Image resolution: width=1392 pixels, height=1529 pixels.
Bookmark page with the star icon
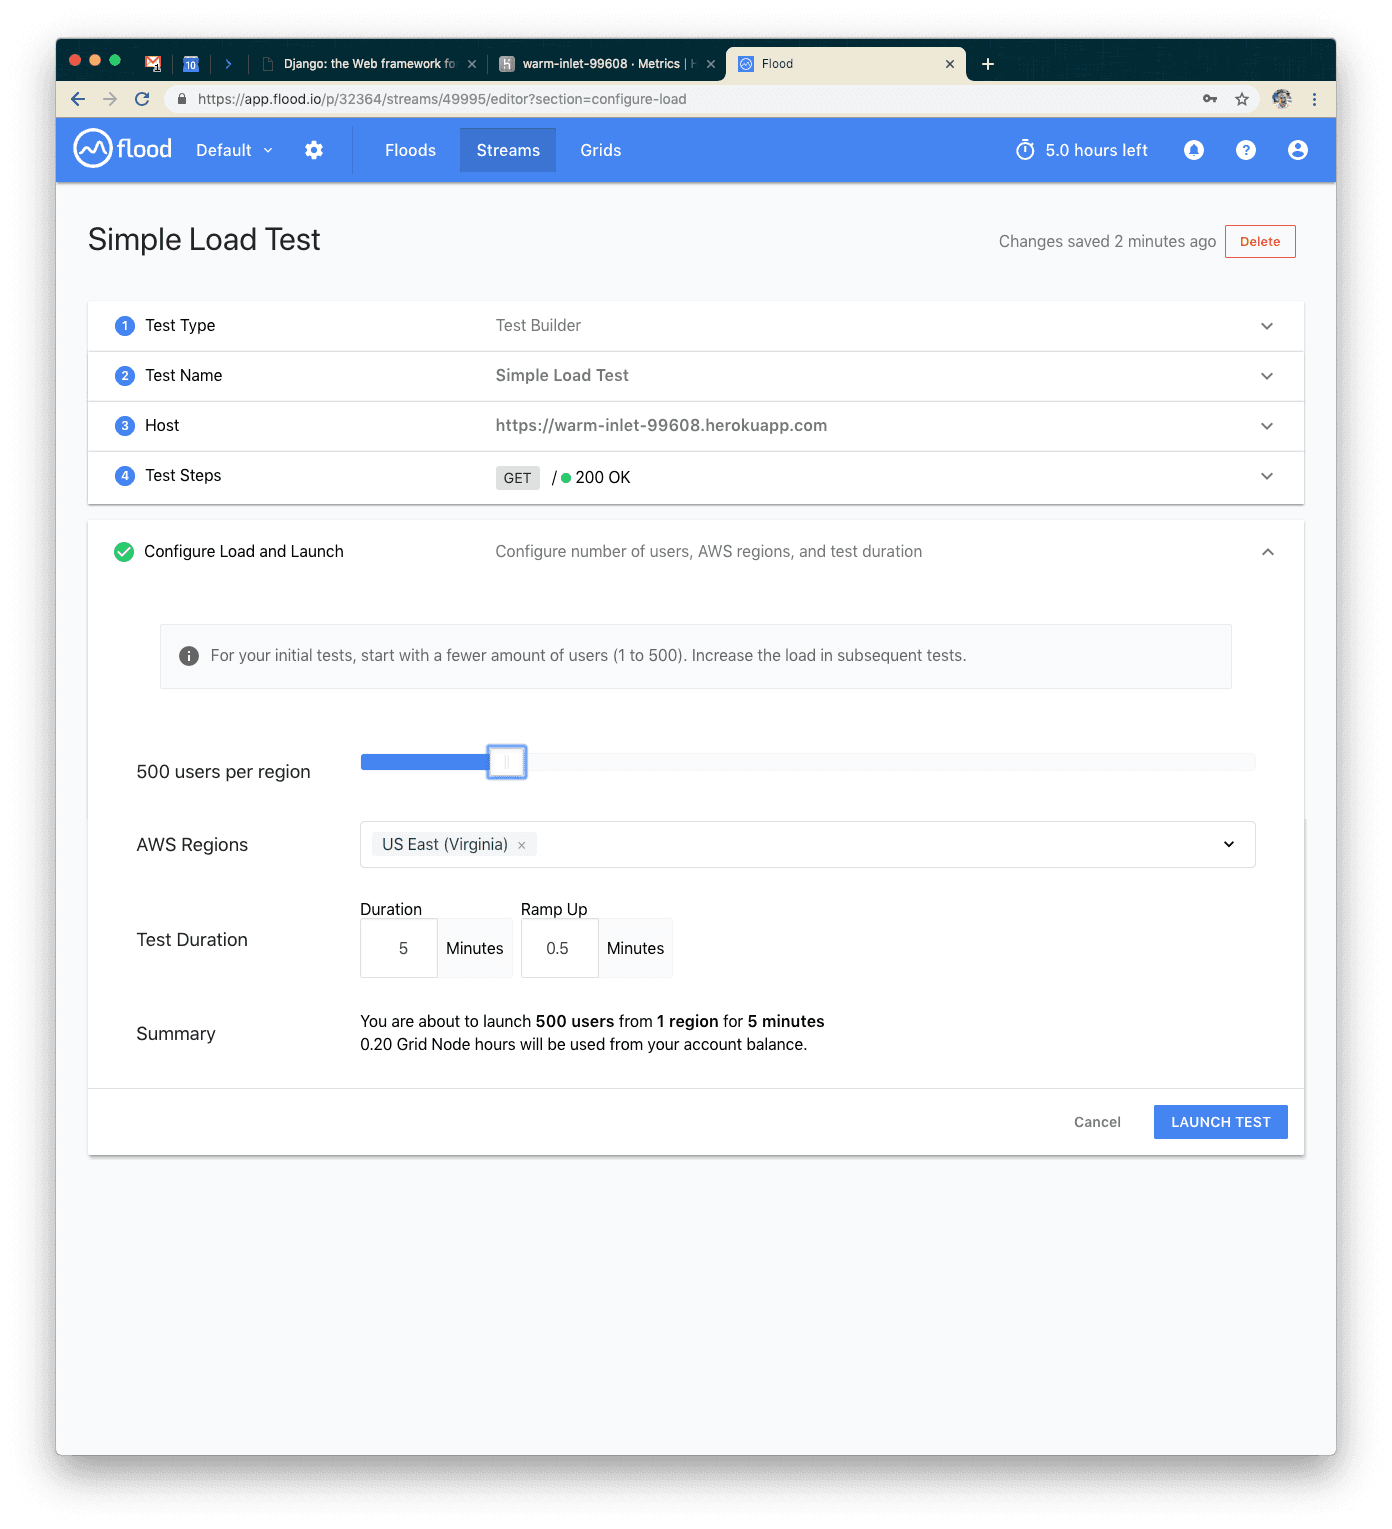pyautogui.click(x=1242, y=99)
